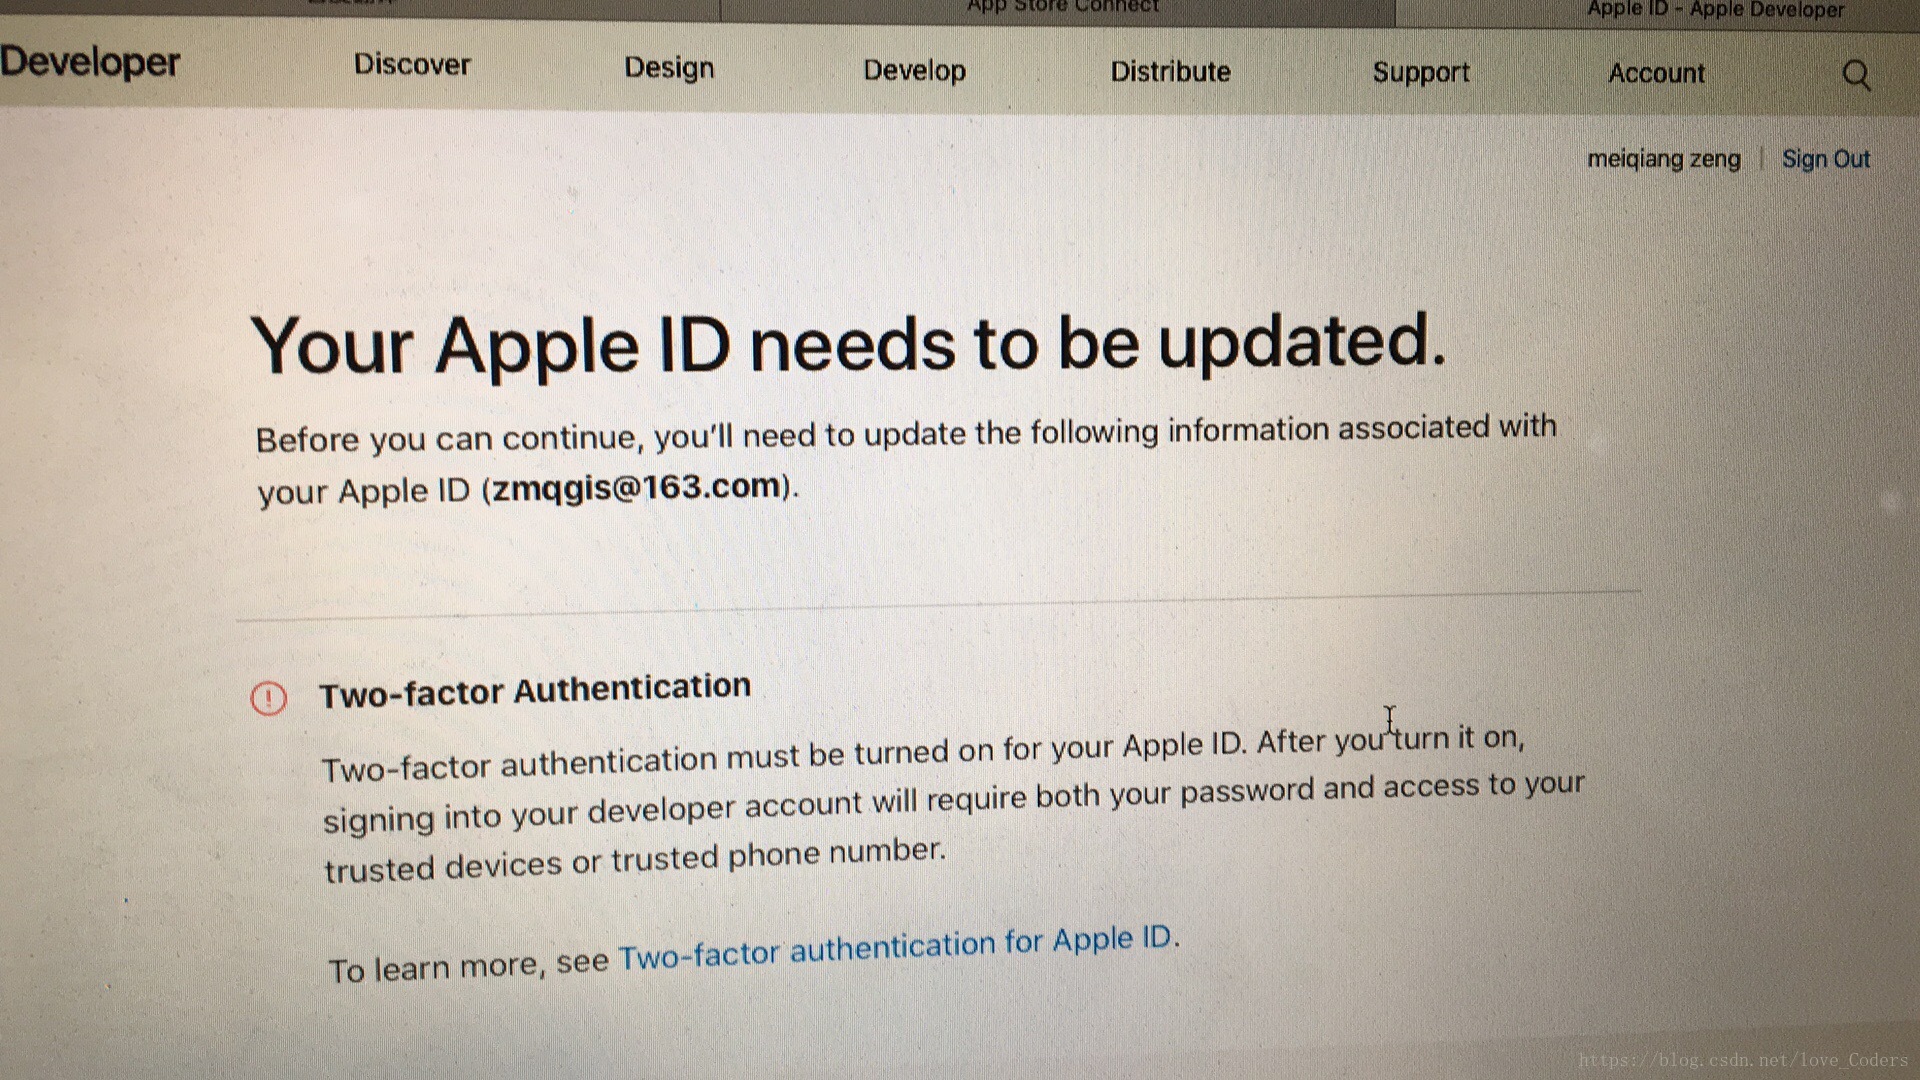Click the paragraph beginning 'Two-factor authentication must be turned on'
The height and width of the screenshot is (1080, 1920).
tap(953, 803)
